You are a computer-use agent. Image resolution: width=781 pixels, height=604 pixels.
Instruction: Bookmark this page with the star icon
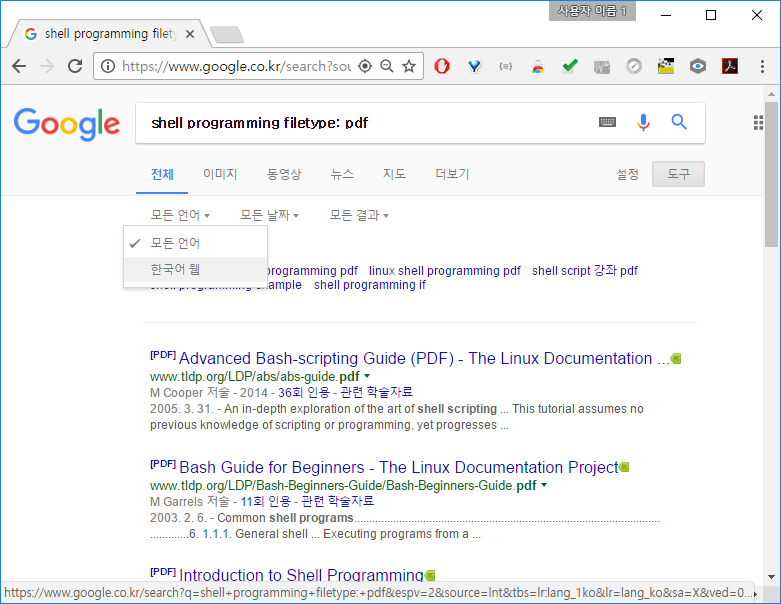click(409, 66)
